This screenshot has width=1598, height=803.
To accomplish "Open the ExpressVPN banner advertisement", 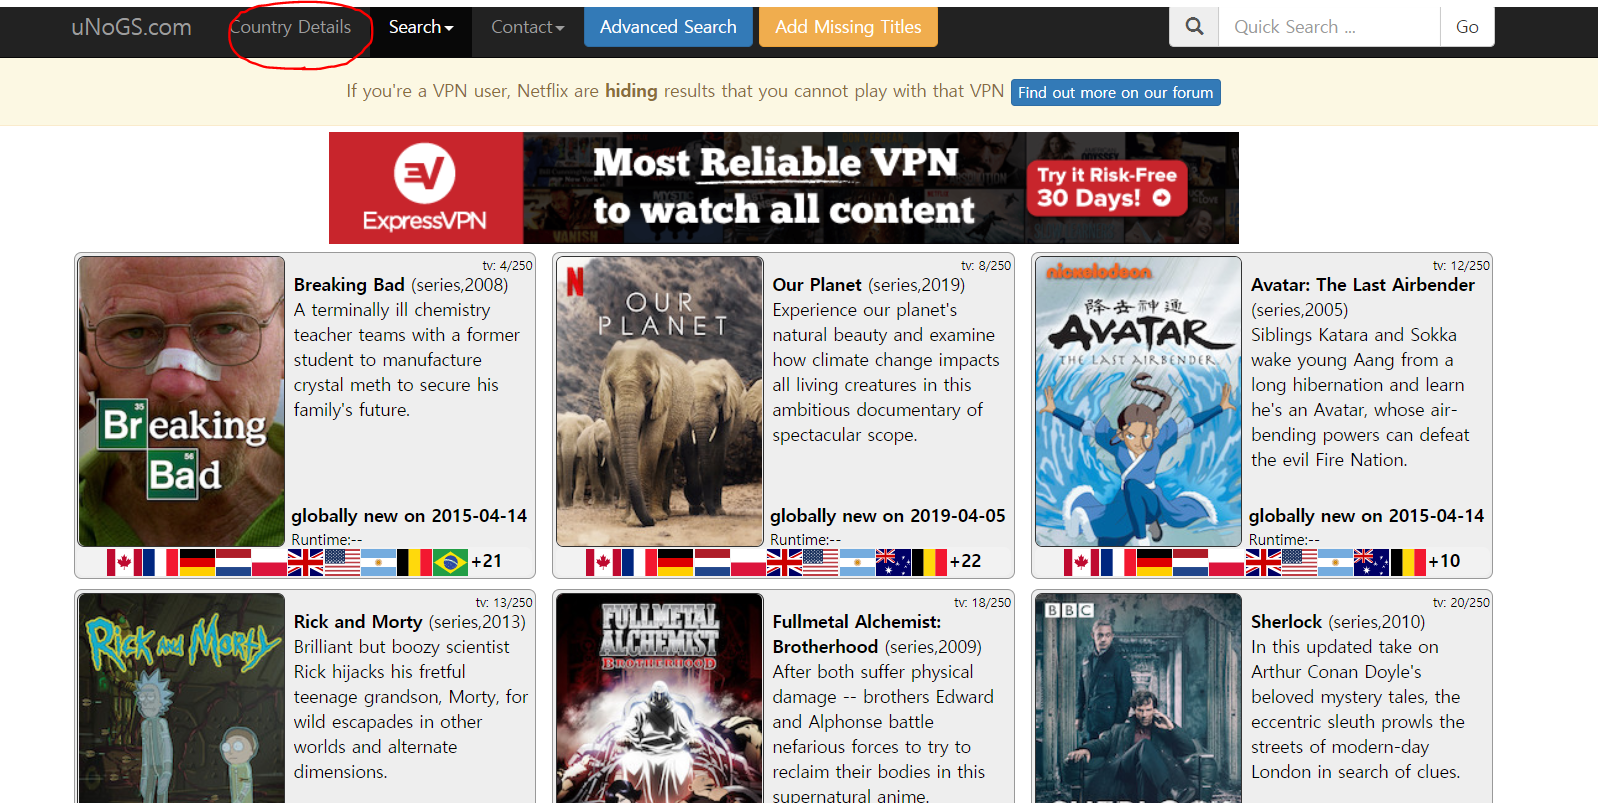I will point(784,188).
